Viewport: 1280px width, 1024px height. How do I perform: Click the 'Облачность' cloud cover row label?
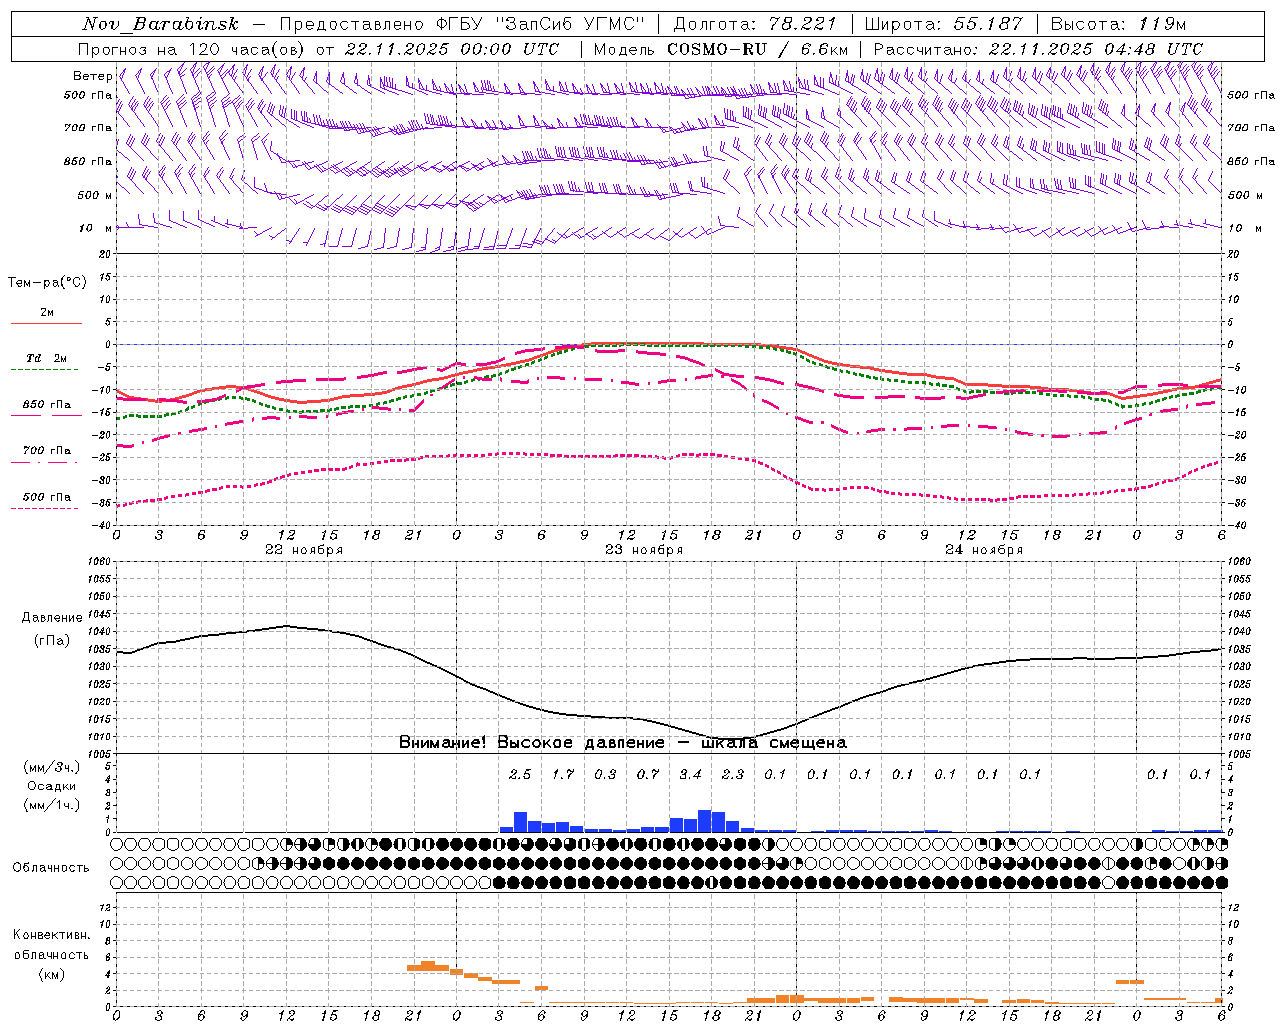coord(51,868)
